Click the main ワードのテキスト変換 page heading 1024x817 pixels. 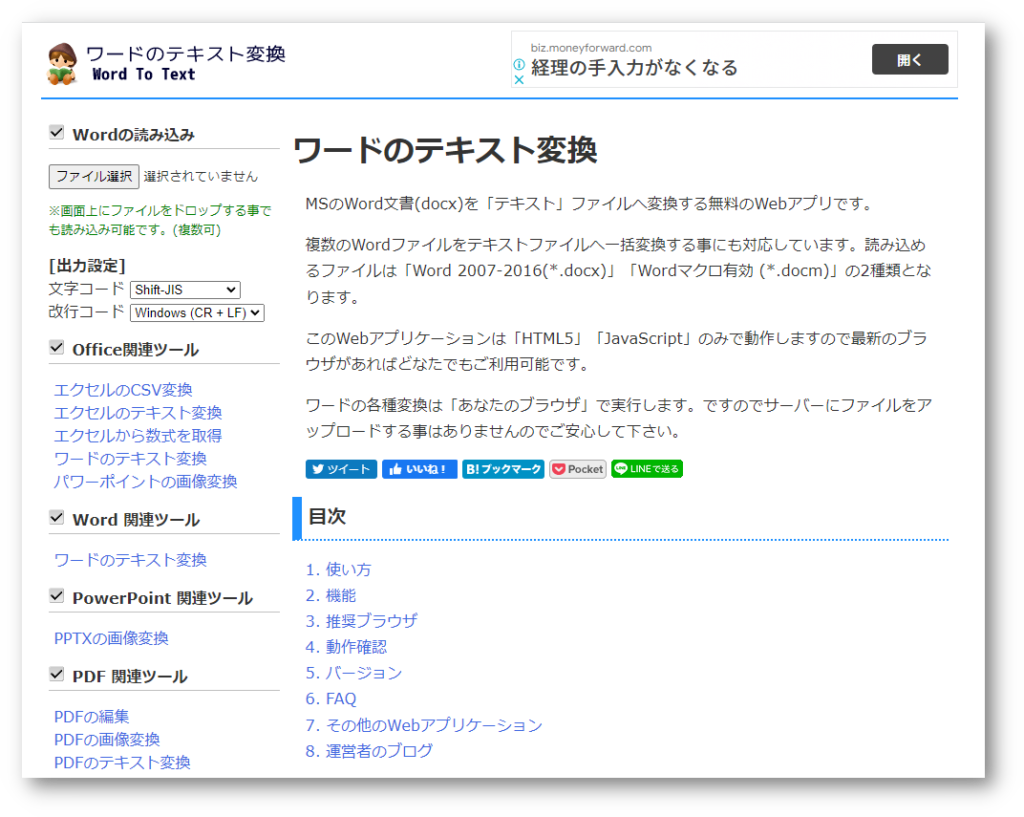[x=445, y=150]
